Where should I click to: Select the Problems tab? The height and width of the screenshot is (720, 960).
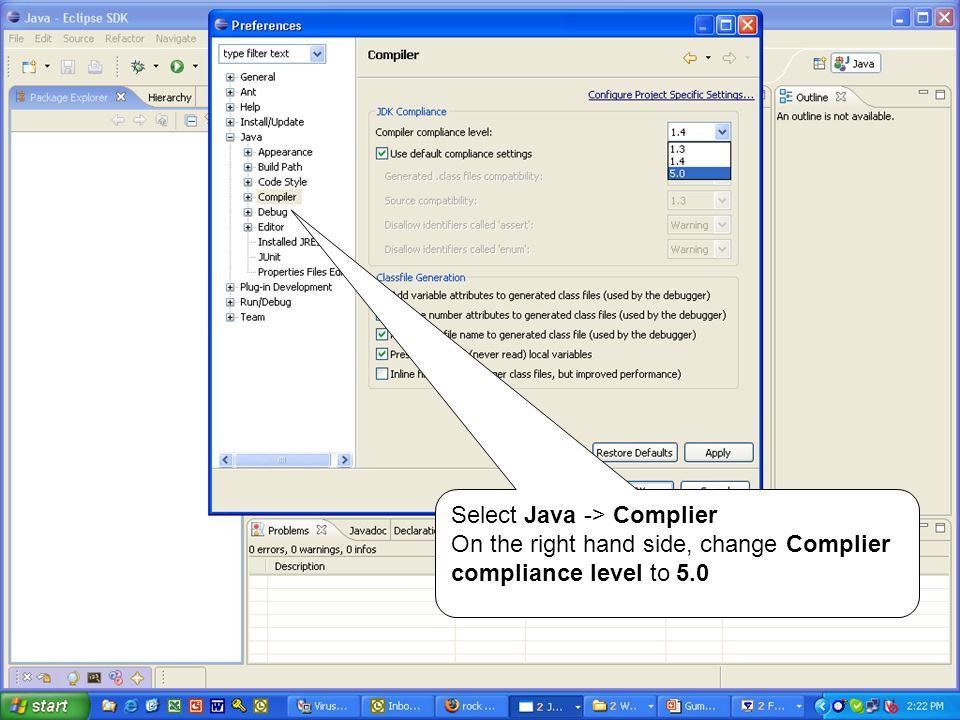[289, 530]
